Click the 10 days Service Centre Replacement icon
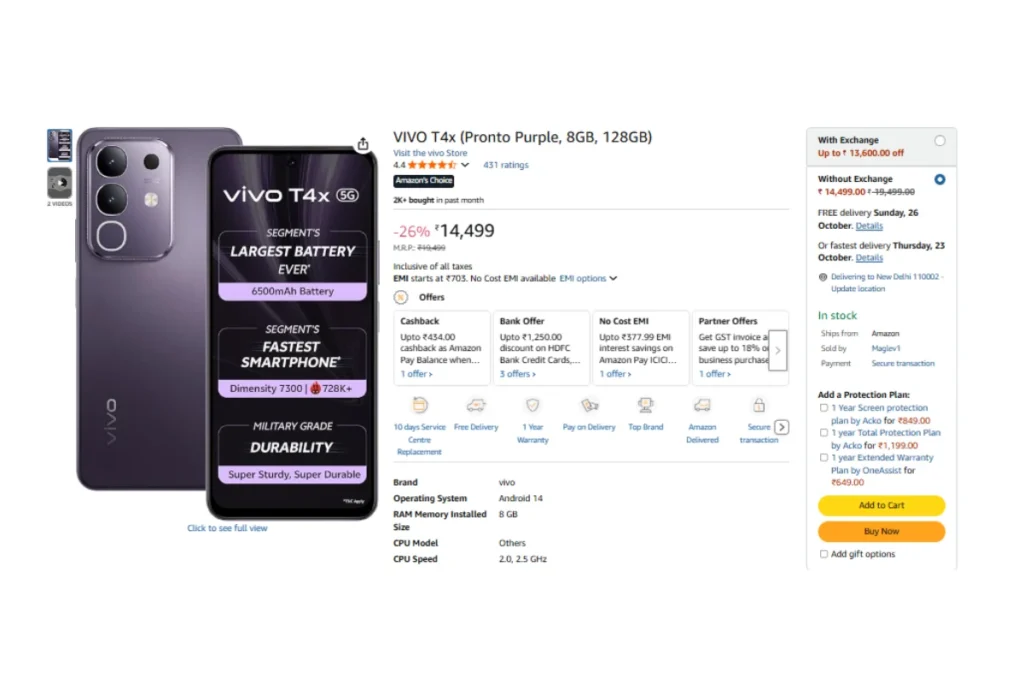Viewport: 1024px width, 683px height. coord(420,405)
